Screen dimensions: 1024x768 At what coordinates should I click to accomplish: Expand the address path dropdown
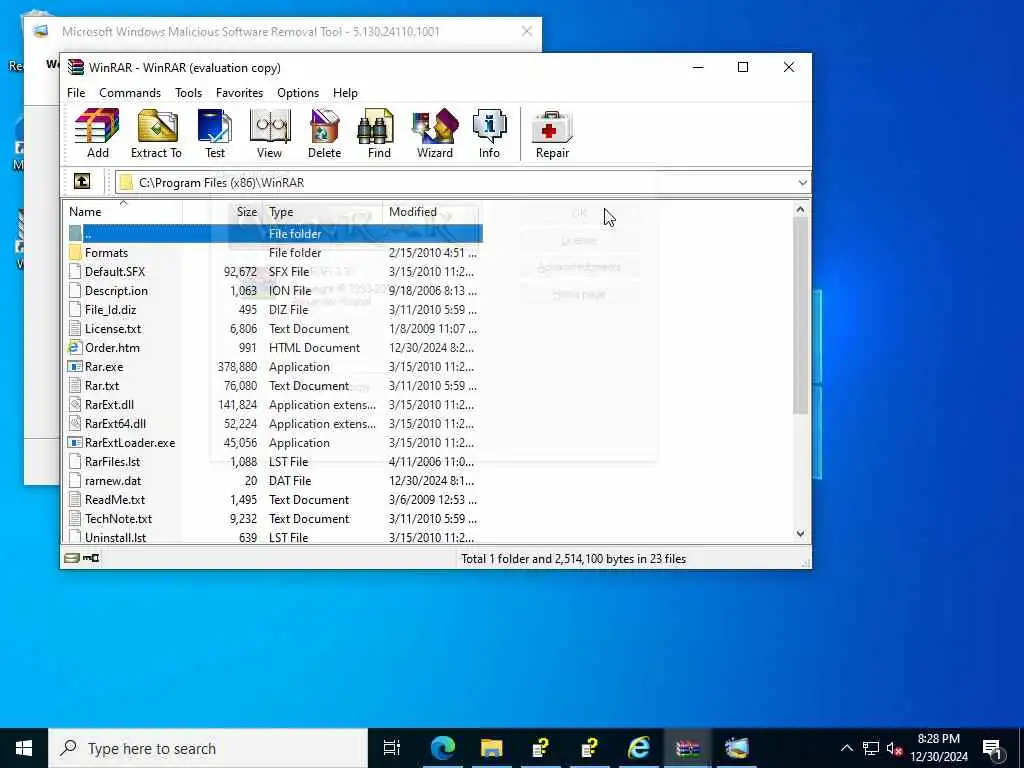pos(803,183)
